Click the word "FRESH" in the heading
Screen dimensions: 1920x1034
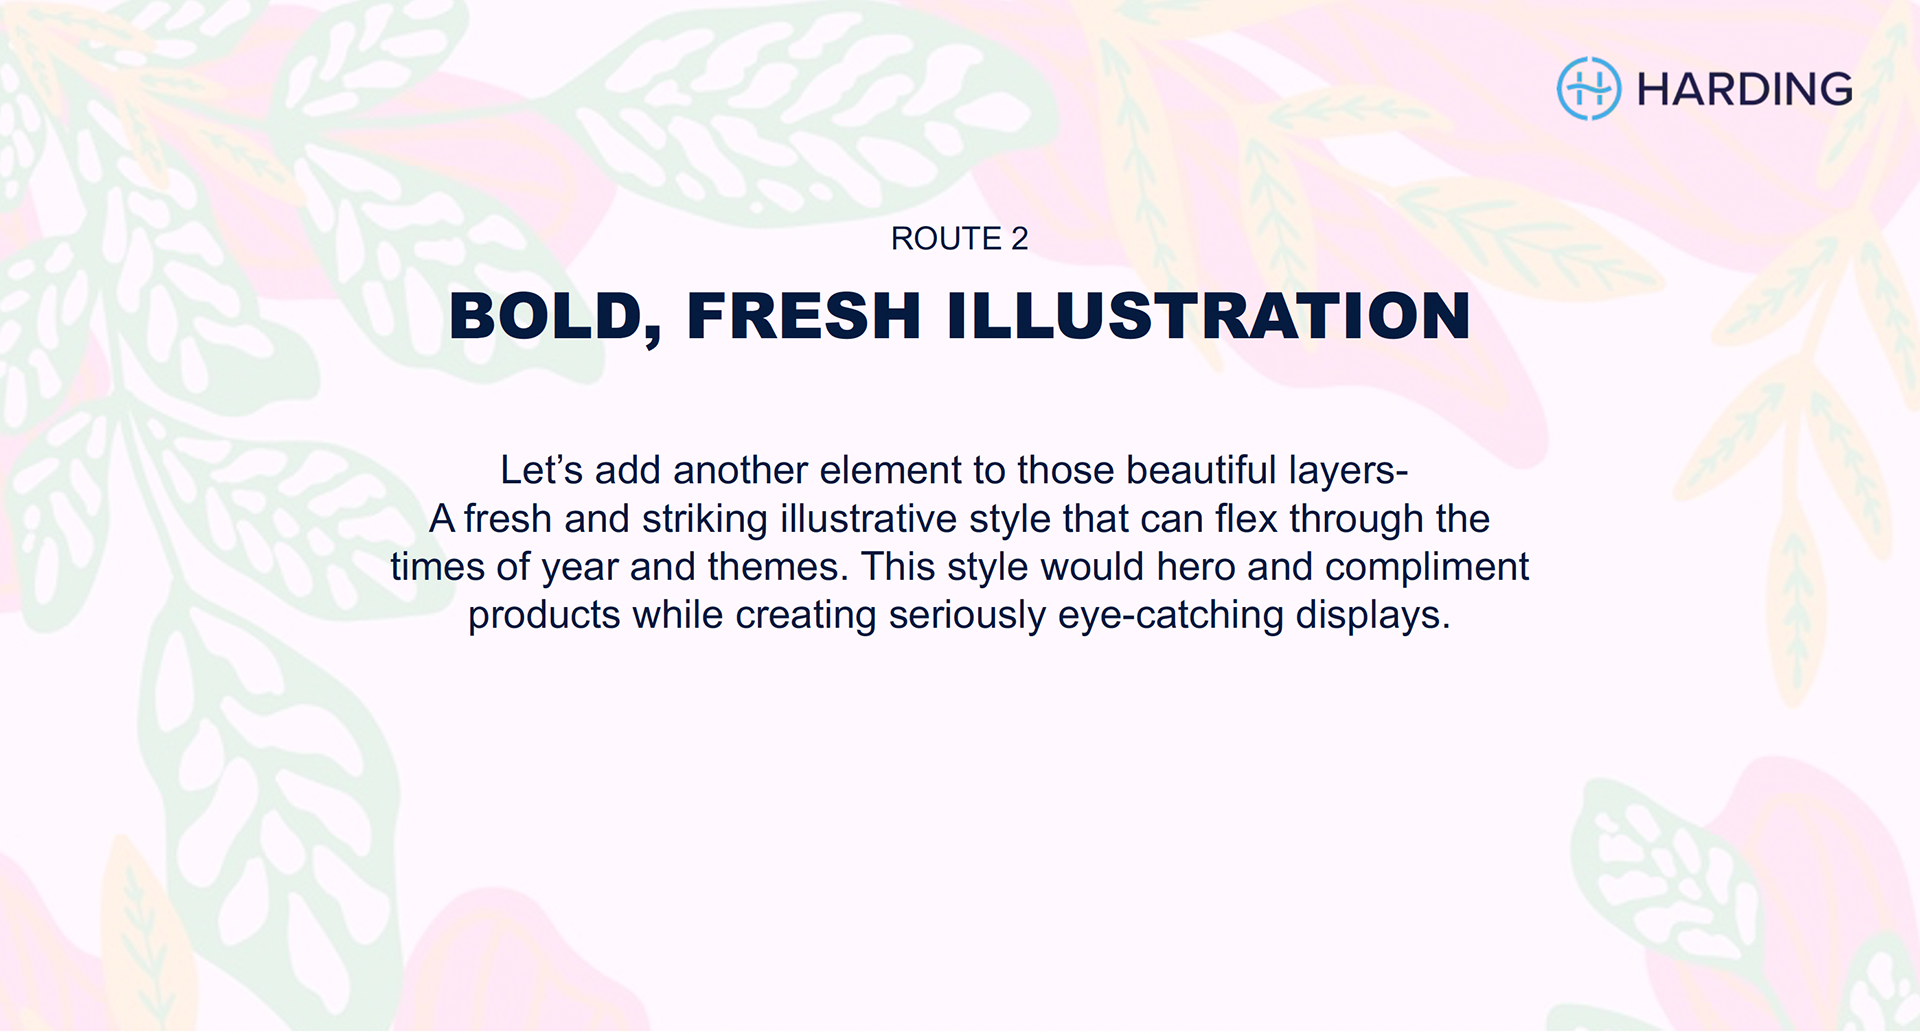[803, 316]
